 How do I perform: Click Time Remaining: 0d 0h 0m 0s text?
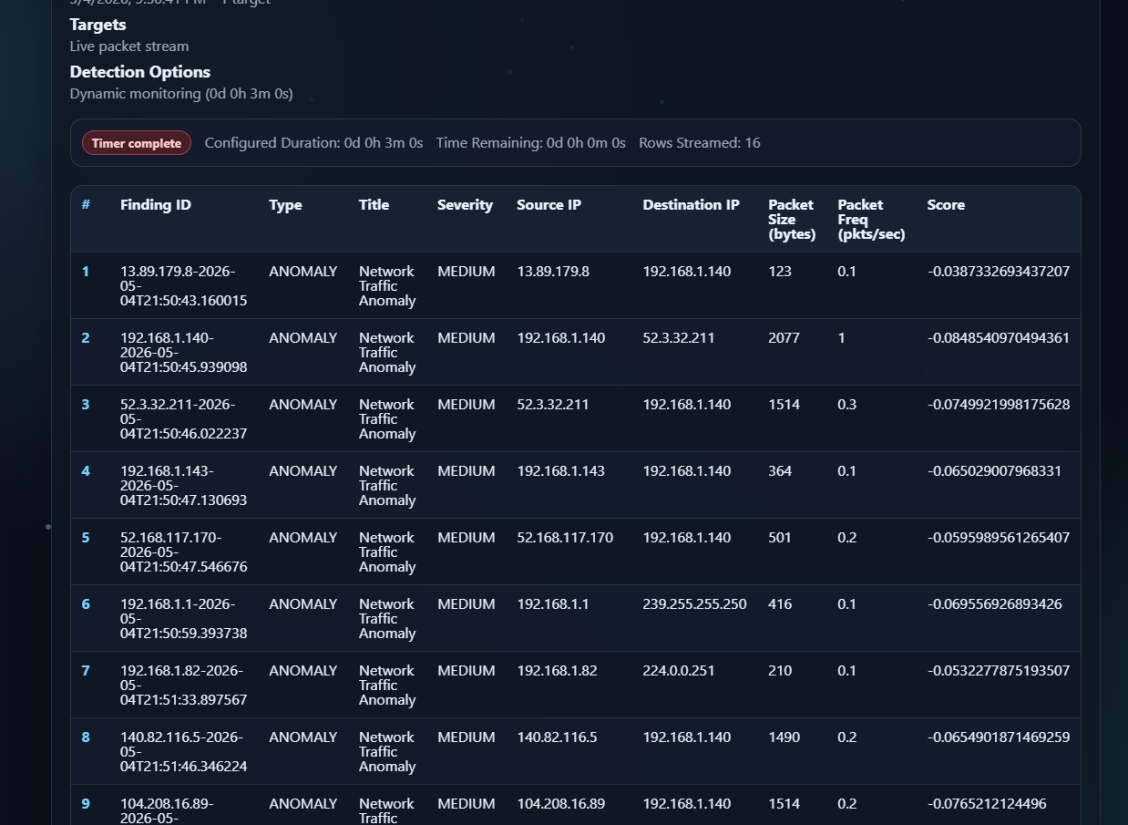[x=531, y=143]
